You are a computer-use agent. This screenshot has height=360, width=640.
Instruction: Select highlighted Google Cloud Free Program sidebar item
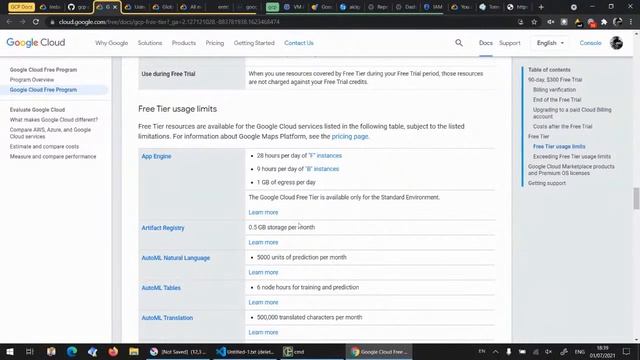tap(43, 90)
